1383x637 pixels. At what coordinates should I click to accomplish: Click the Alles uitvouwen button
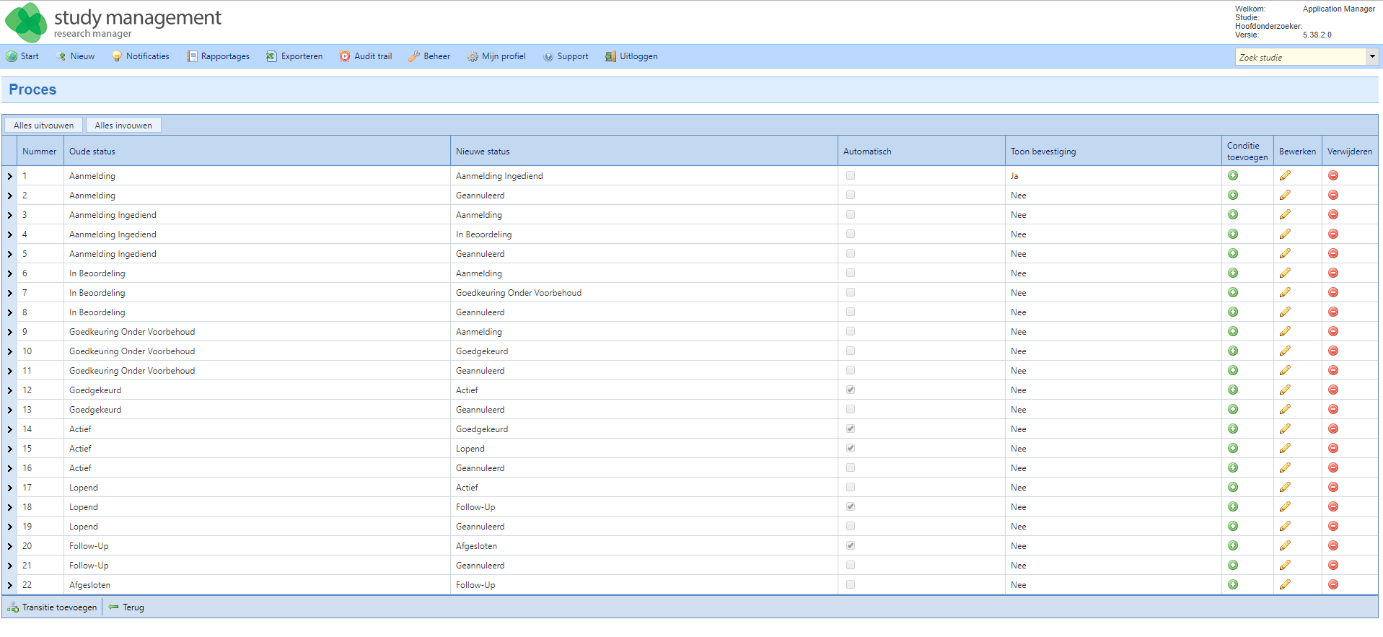click(44, 125)
